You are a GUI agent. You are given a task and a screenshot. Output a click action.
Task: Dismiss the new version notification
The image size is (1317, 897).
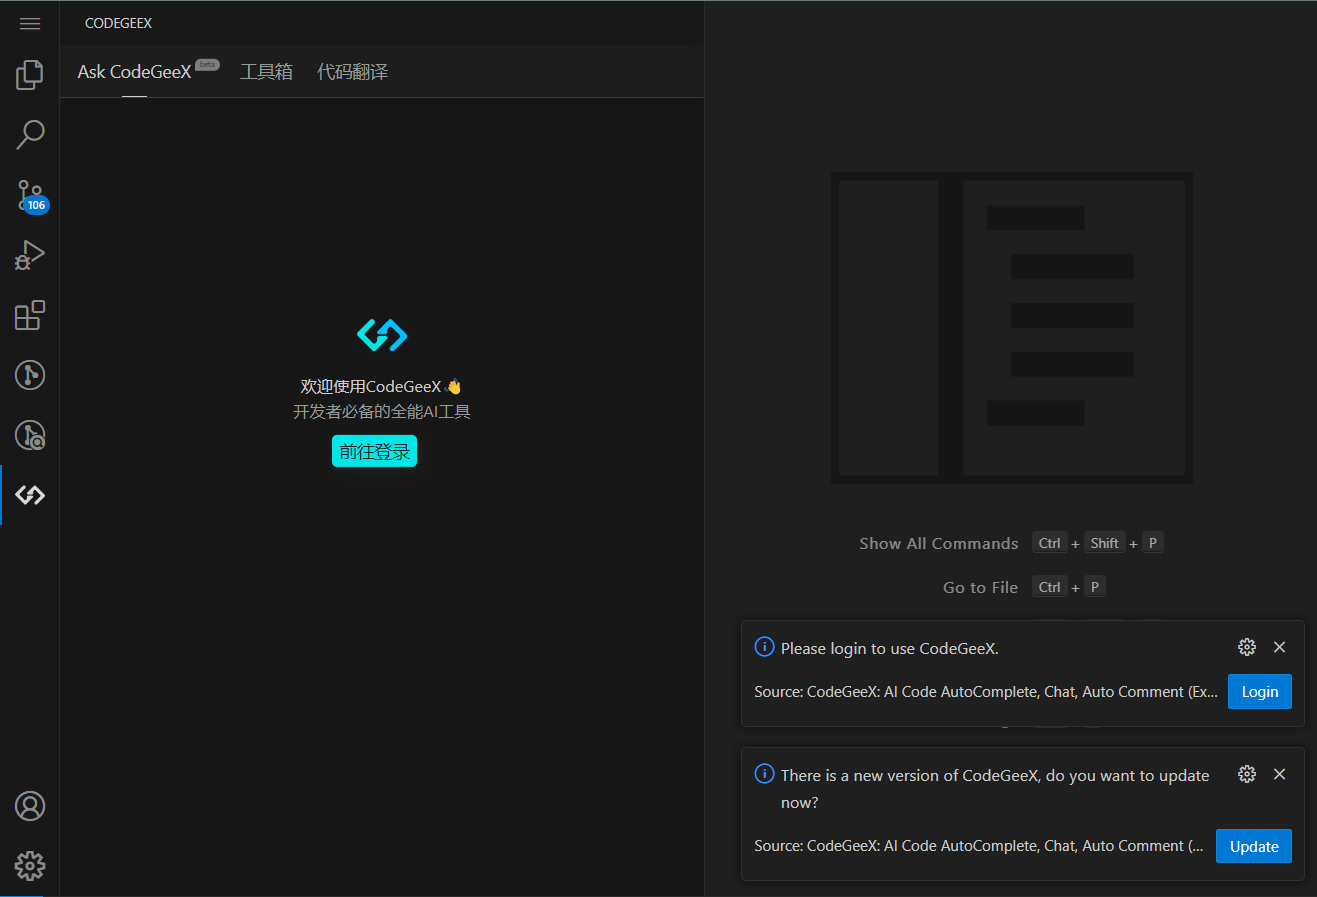coord(1279,774)
